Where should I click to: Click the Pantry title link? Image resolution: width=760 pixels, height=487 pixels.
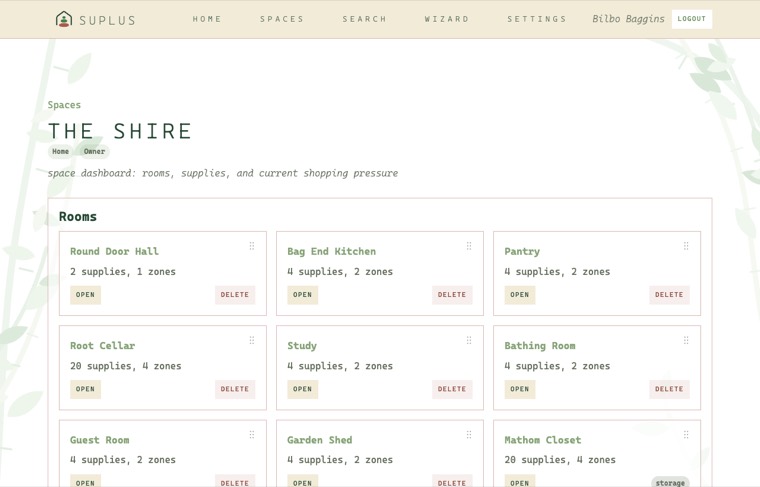tap(522, 251)
